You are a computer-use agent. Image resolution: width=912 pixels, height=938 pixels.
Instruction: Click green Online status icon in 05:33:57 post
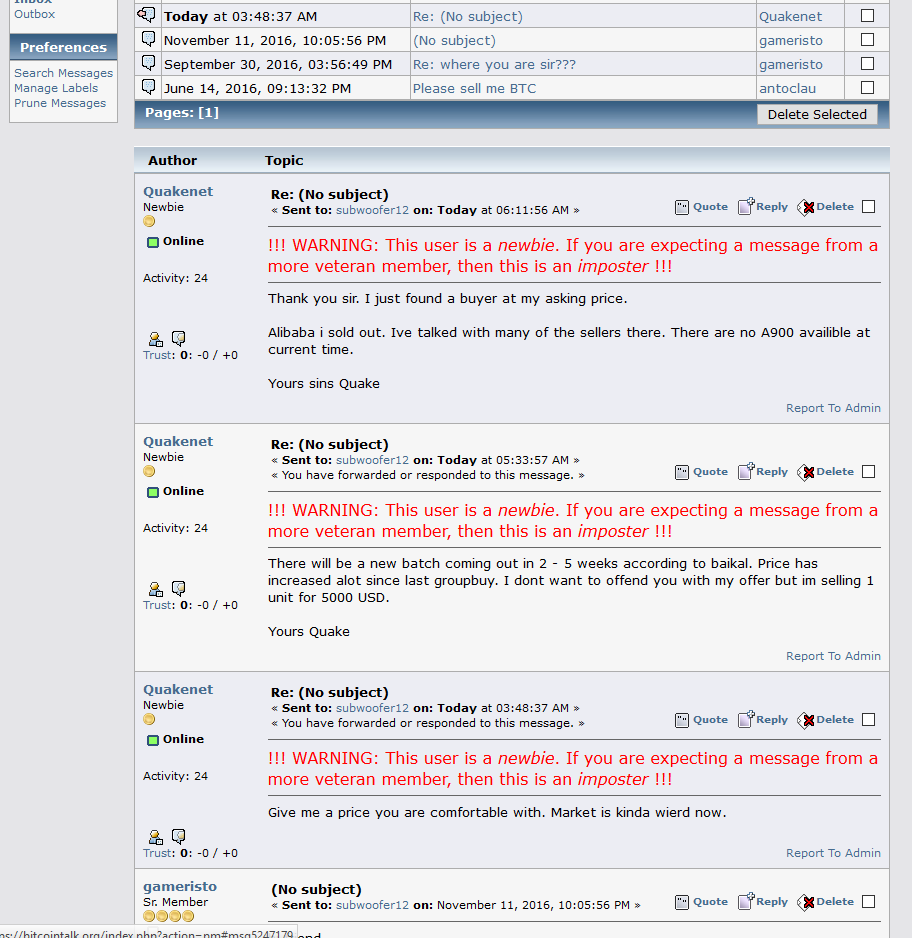coord(153,492)
